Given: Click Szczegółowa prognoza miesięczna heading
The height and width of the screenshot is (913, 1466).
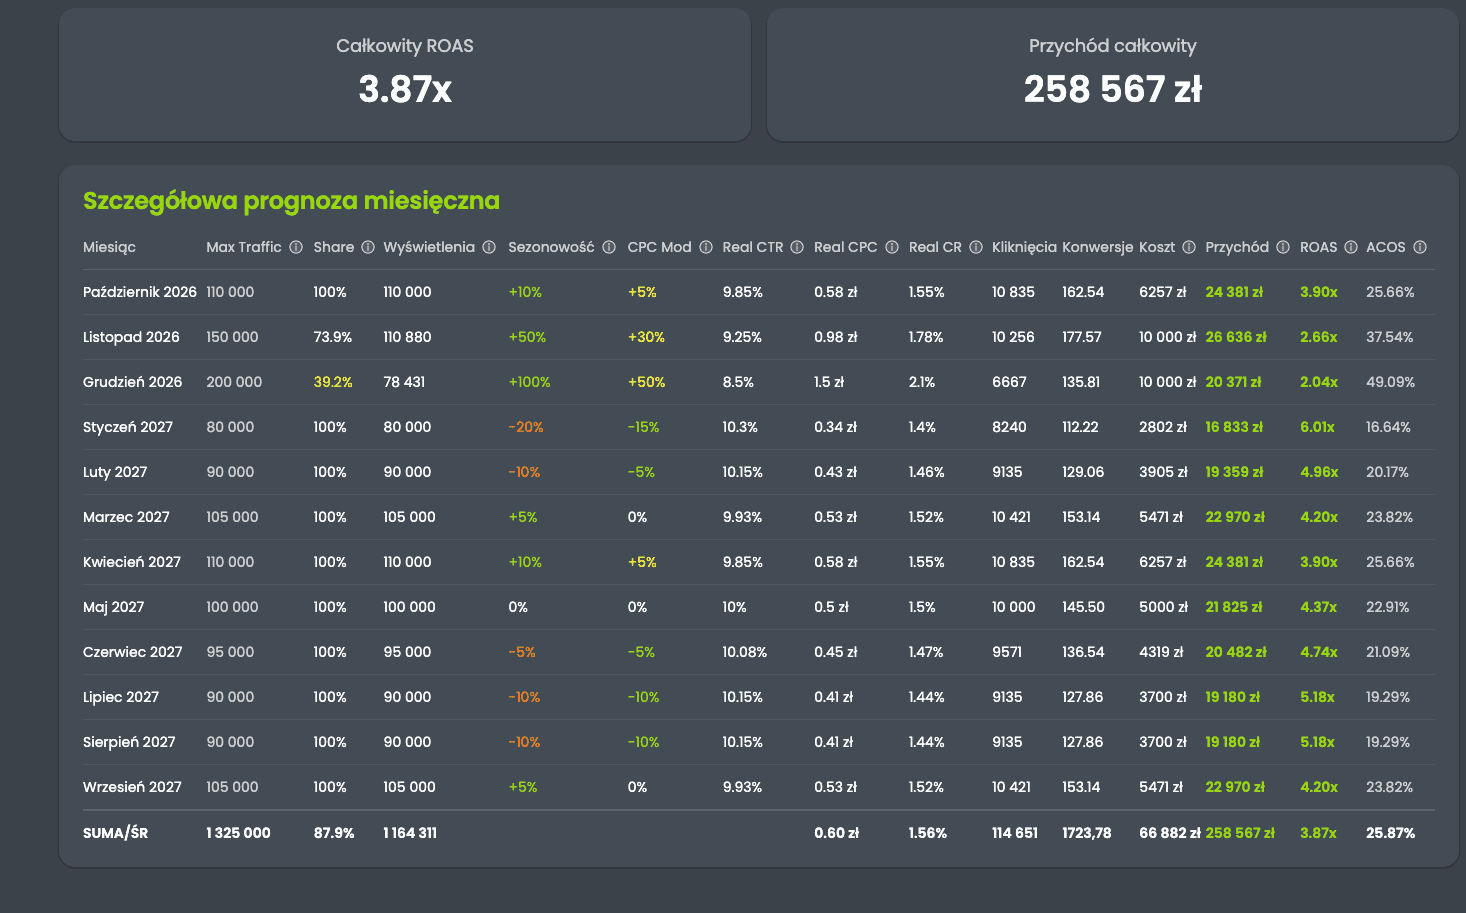Looking at the screenshot, I should [291, 201].
